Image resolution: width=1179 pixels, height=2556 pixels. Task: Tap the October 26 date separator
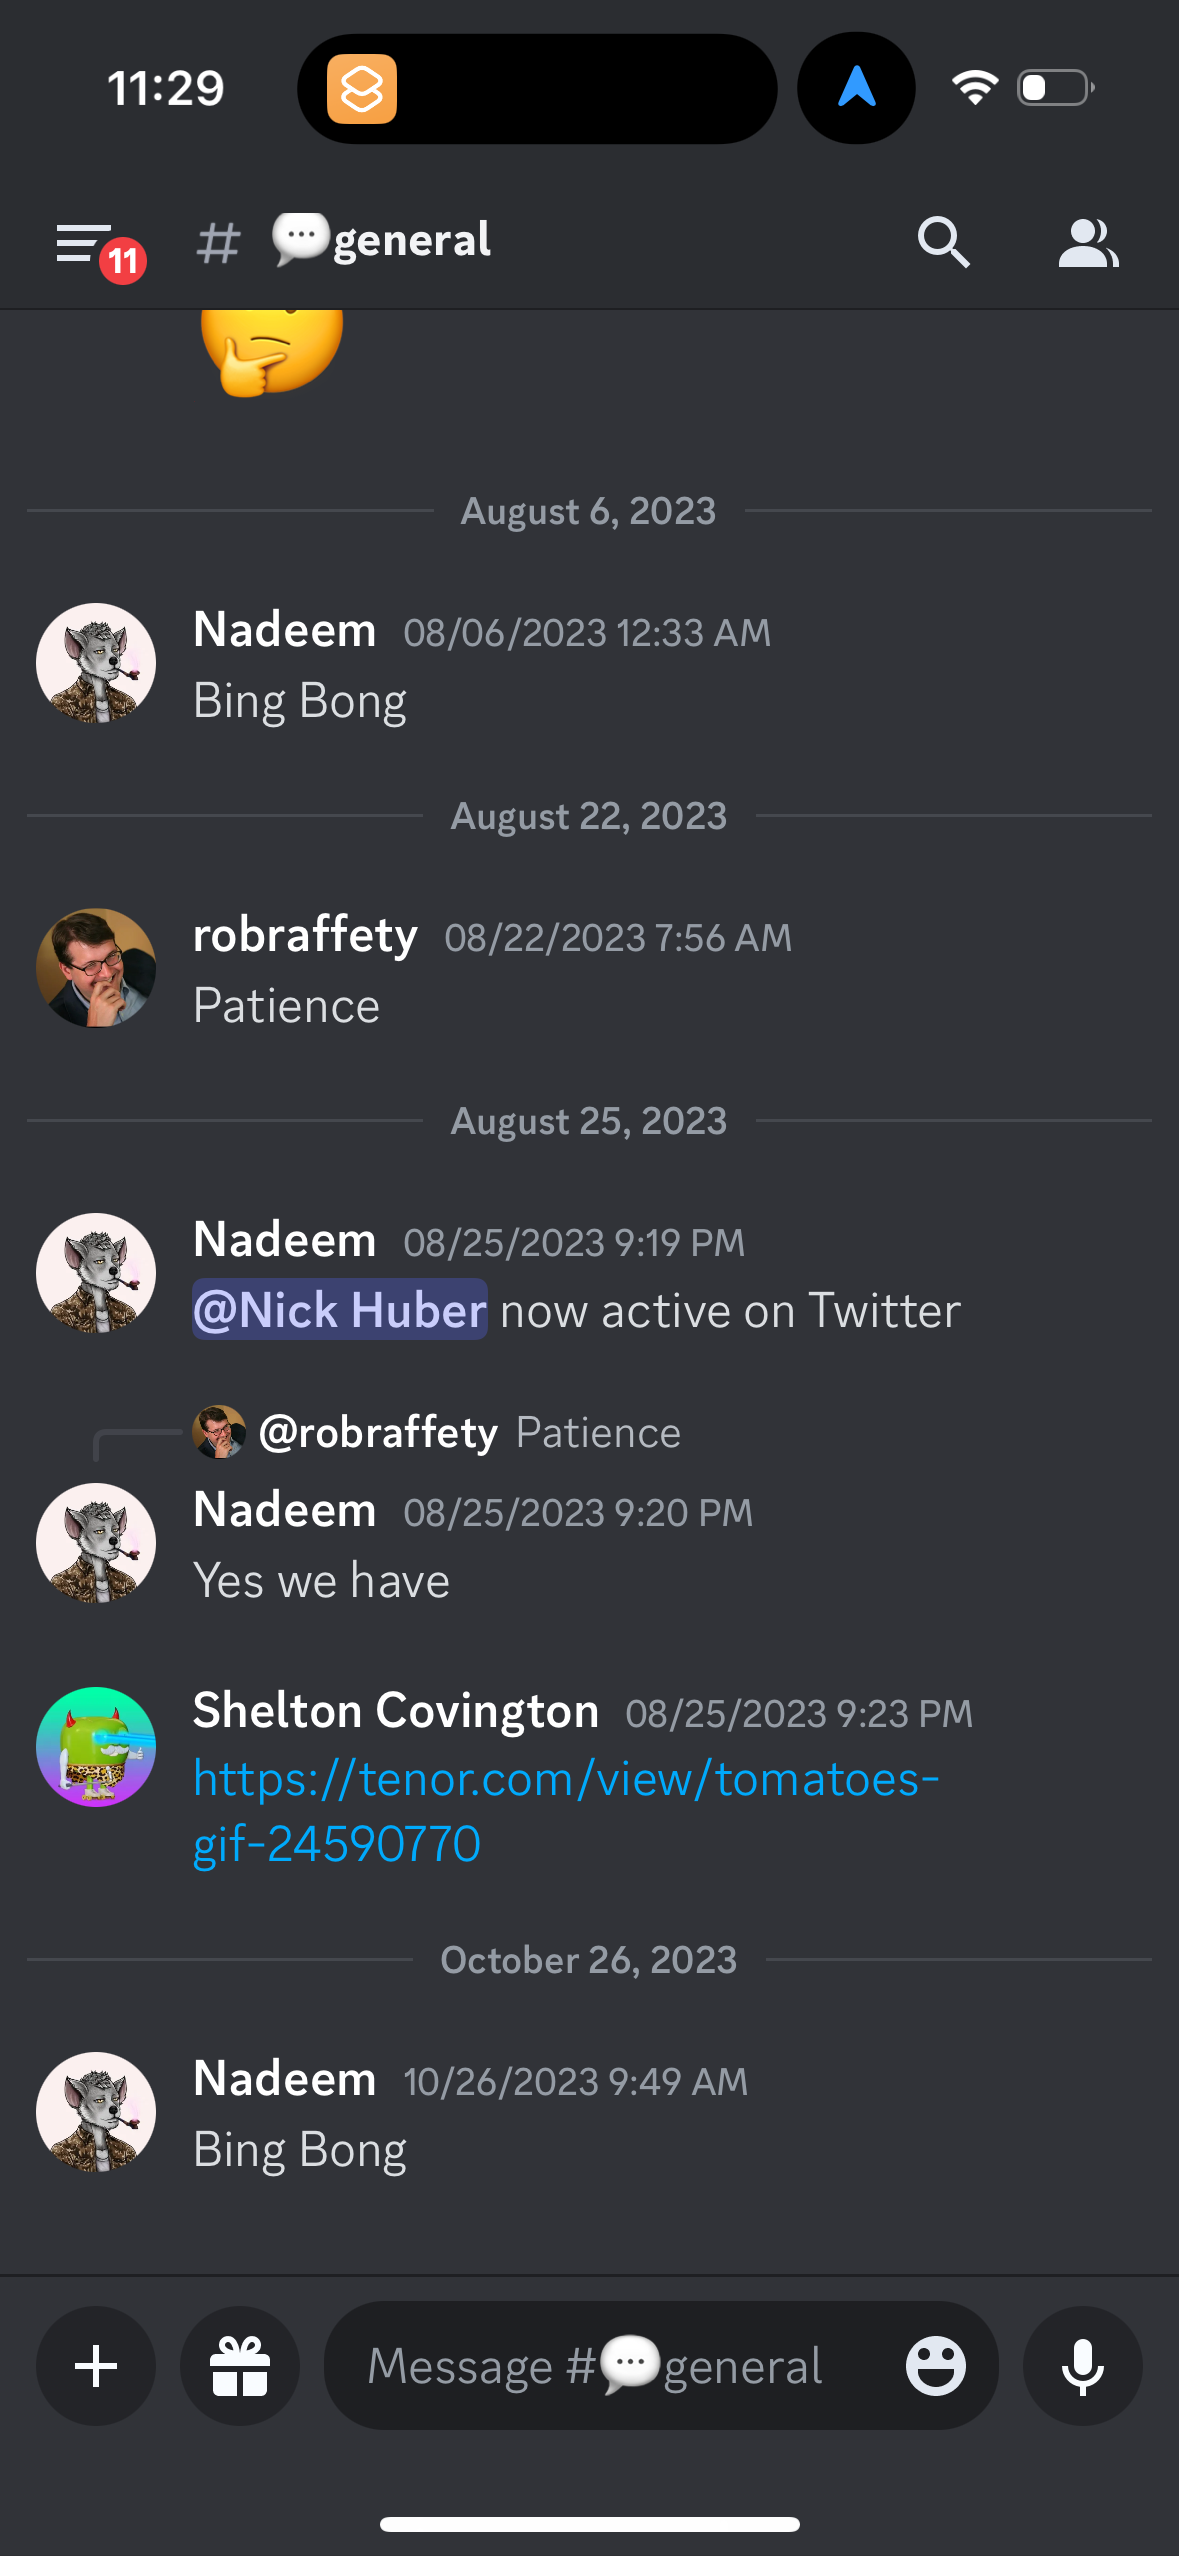click(588, 1959)
